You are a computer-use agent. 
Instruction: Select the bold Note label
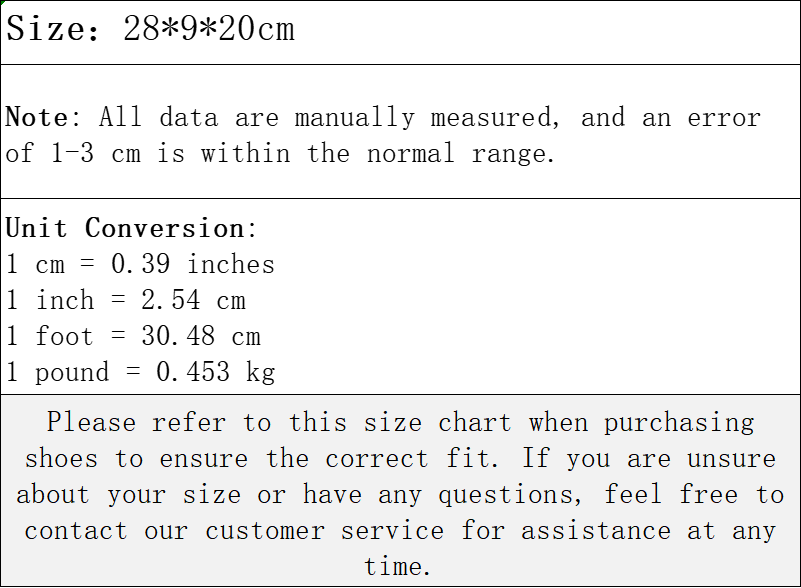[36, 117]
